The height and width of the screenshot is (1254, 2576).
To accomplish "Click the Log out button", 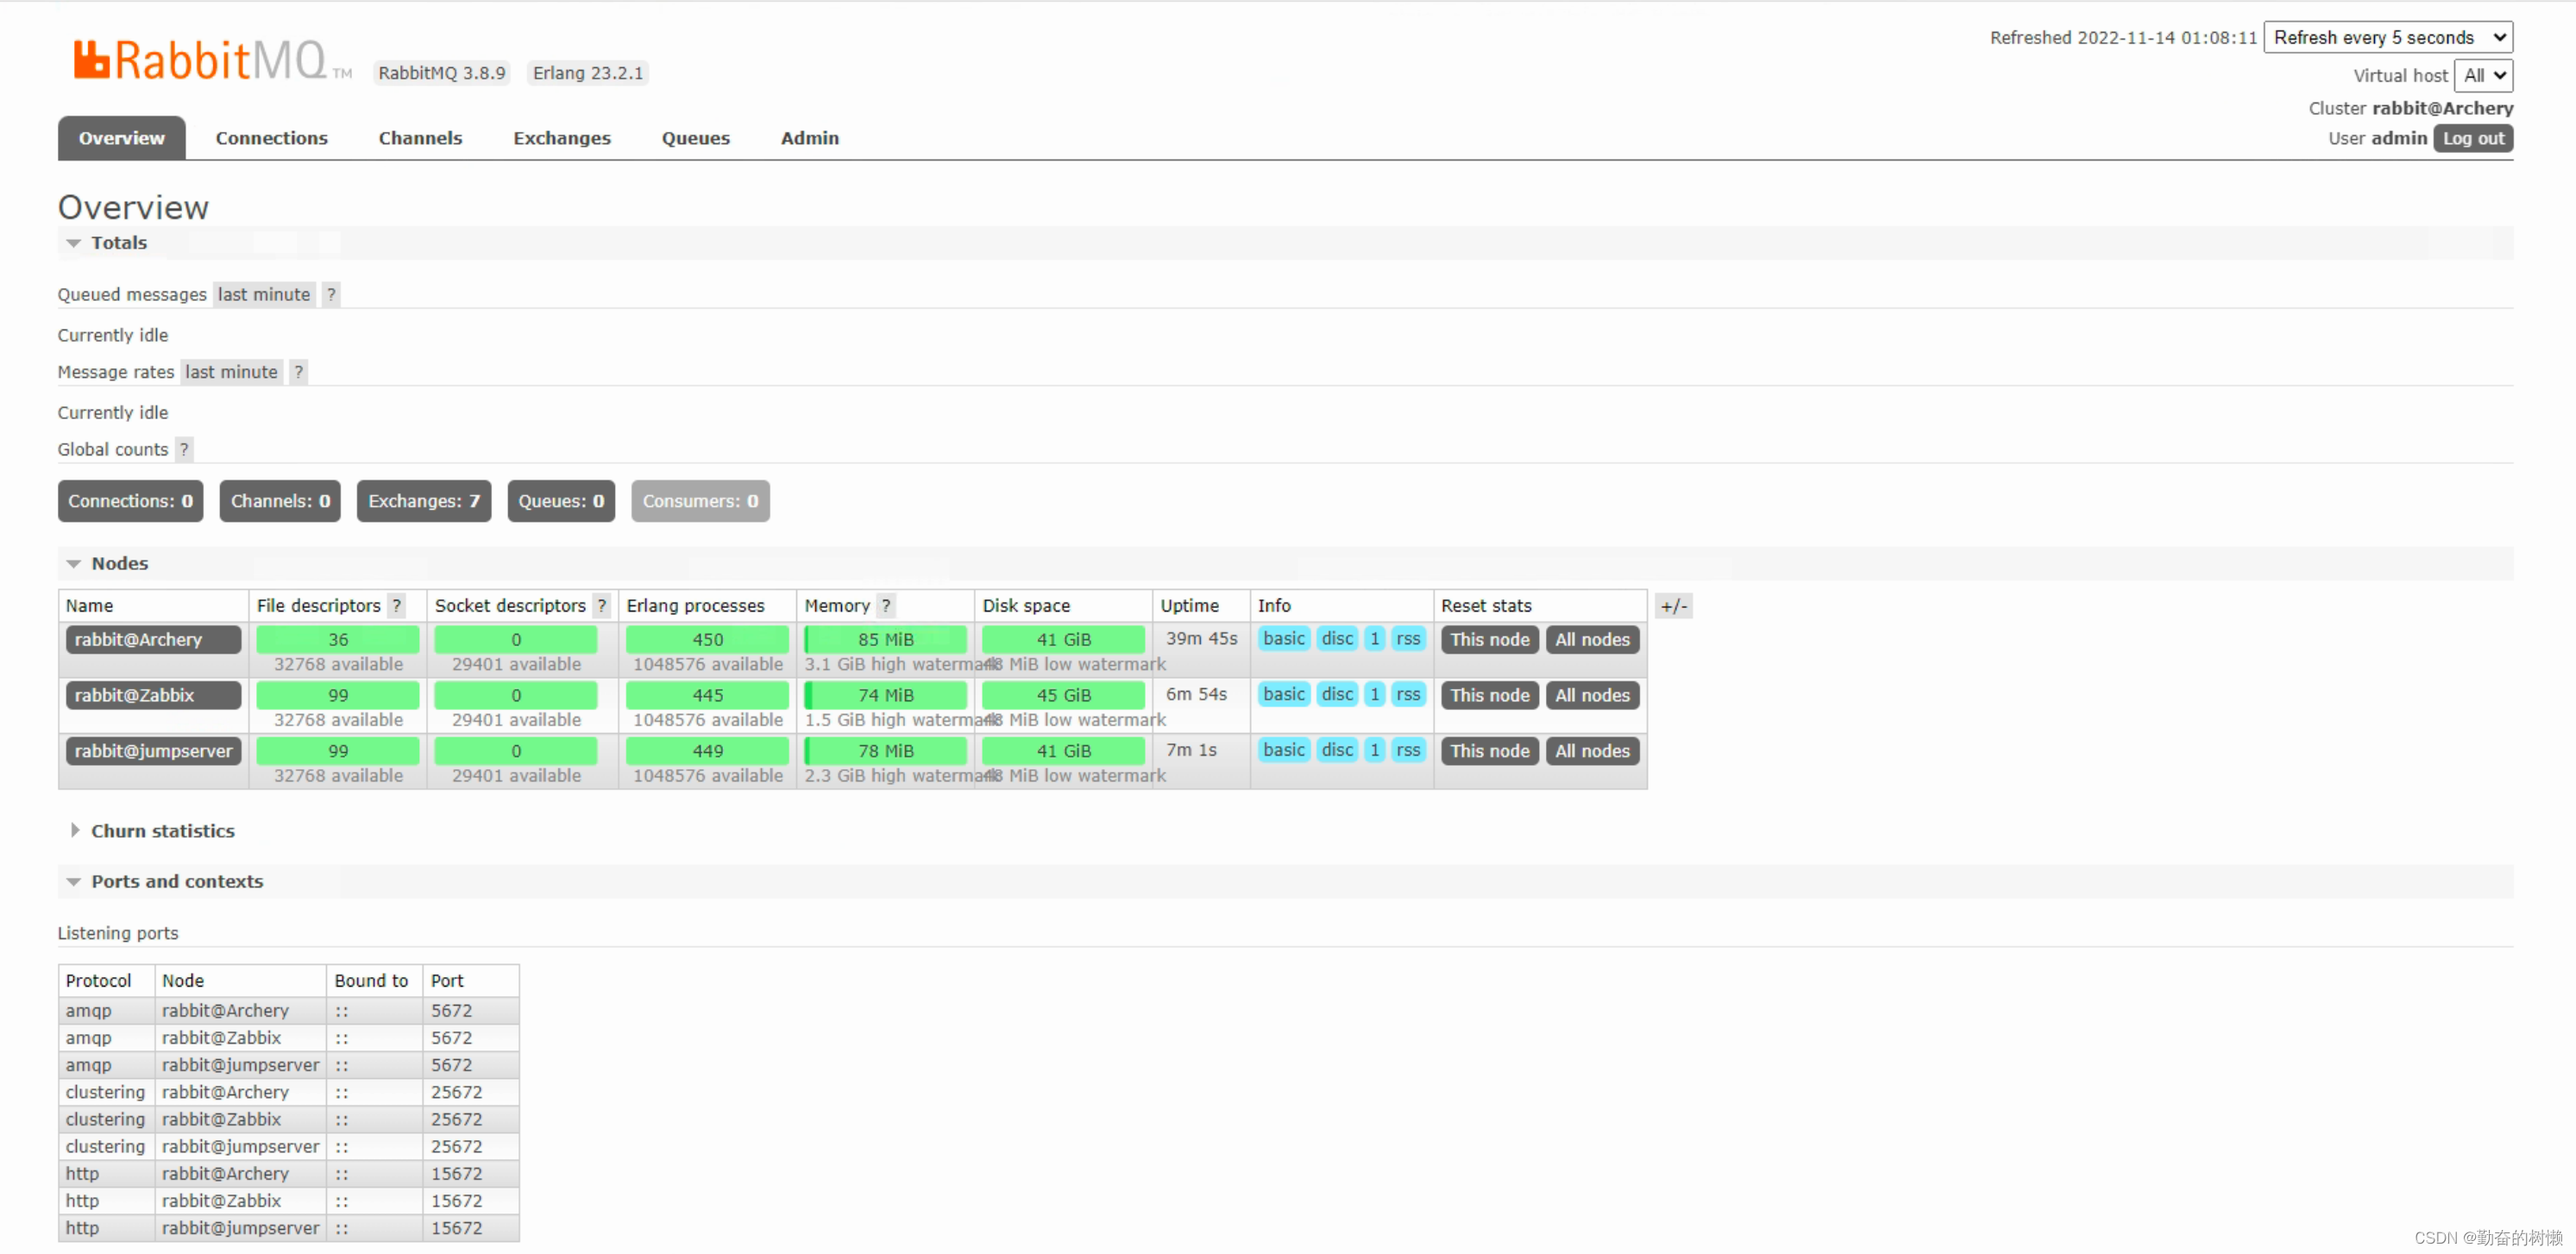I will 2472,138.
